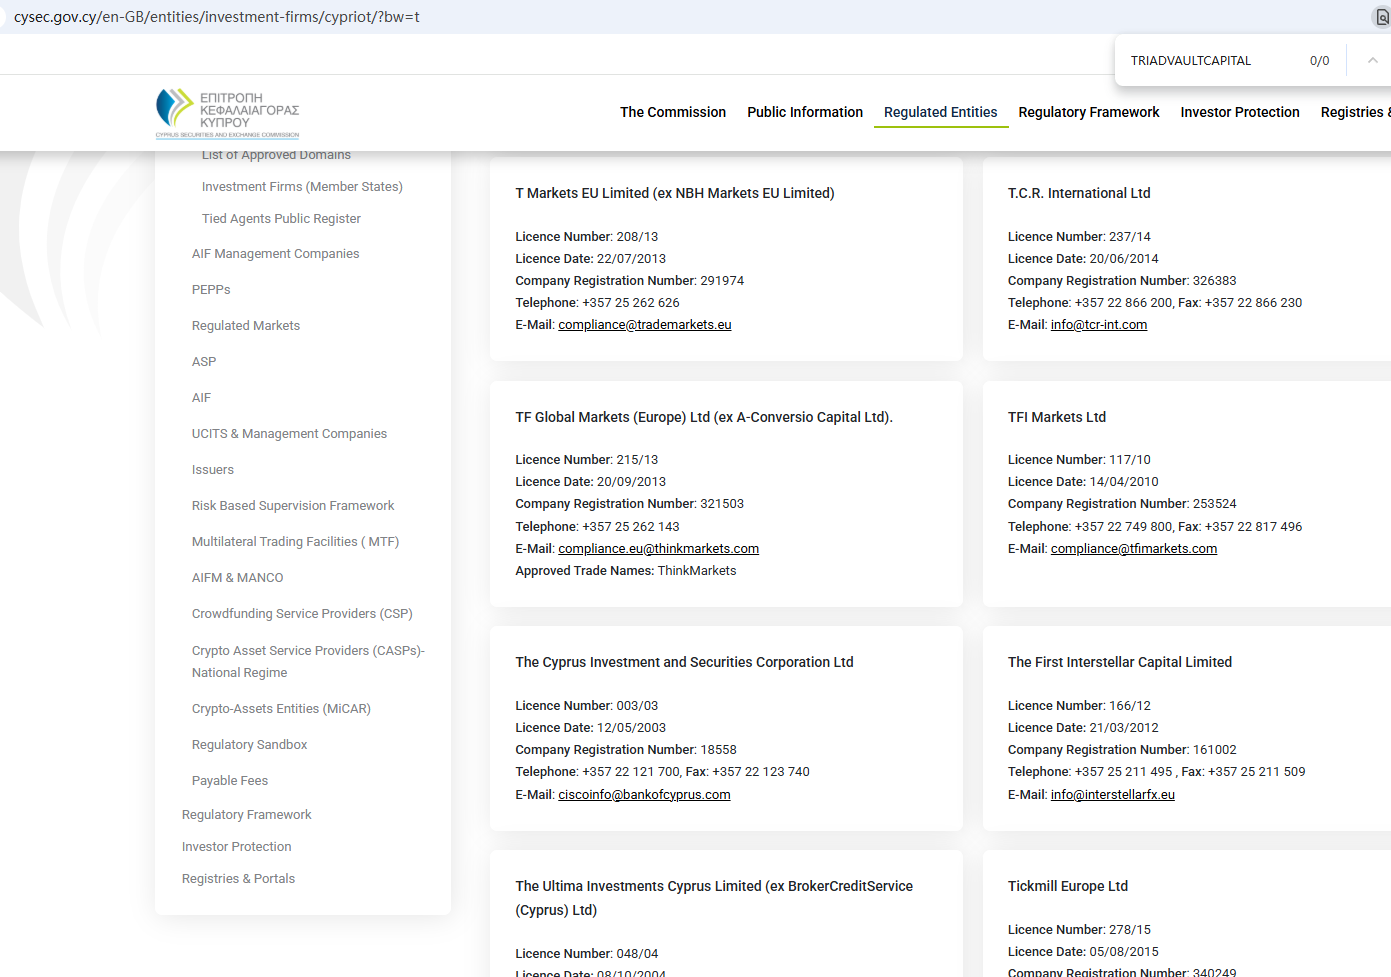The width and height of the screenshot is (1391, 977).
Task: Open compliance.eu@thinkmarkets.com email link
Action: click(658, 549)
